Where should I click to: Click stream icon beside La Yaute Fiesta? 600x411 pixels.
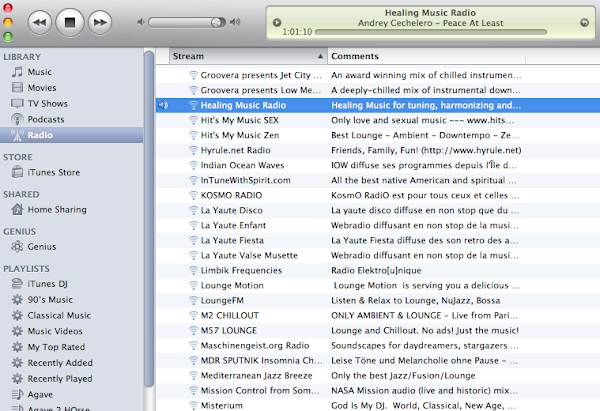pyautogui.click(x=194, y=240)
